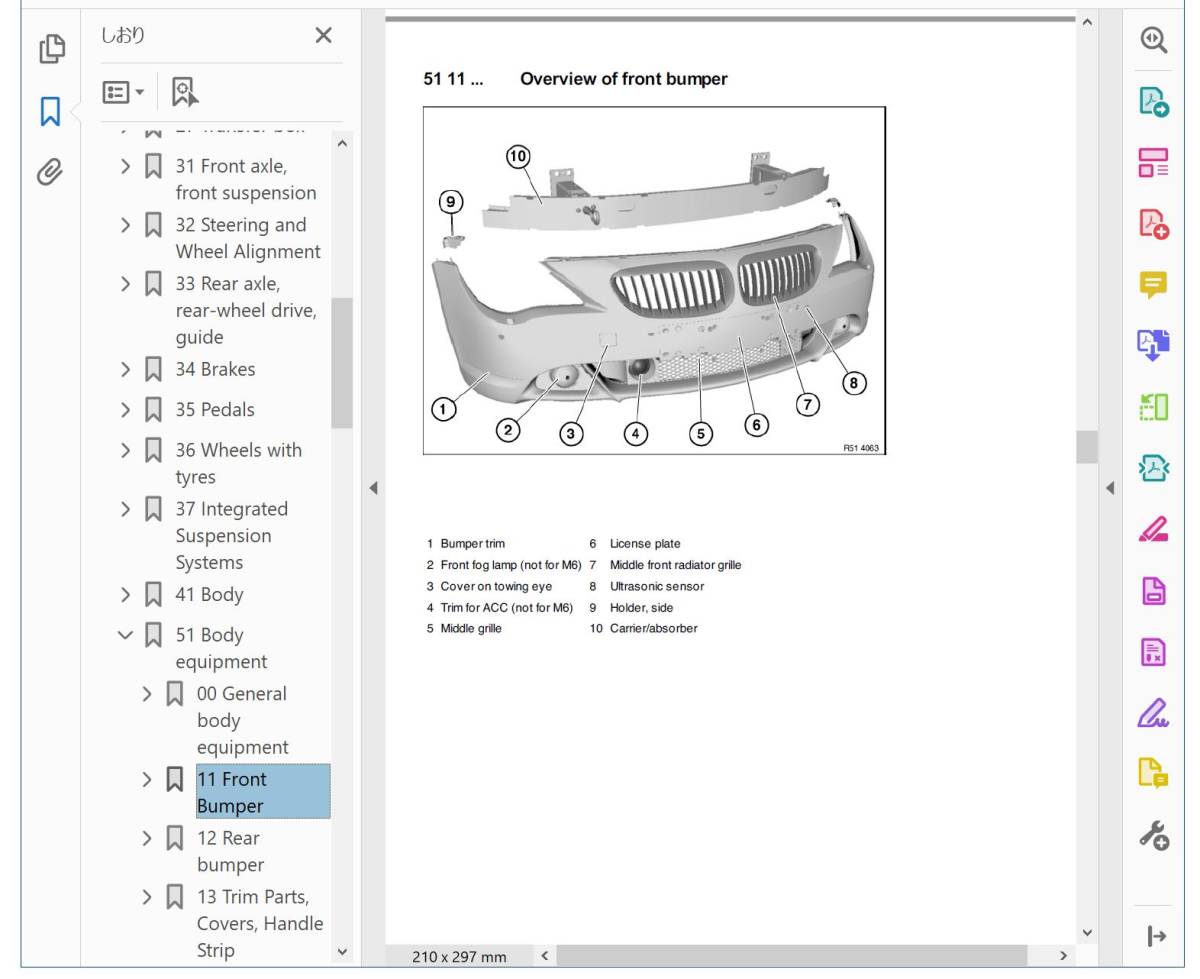Expand the 12 Rear bumper bookmark
1200x979 pixels.
147,837
